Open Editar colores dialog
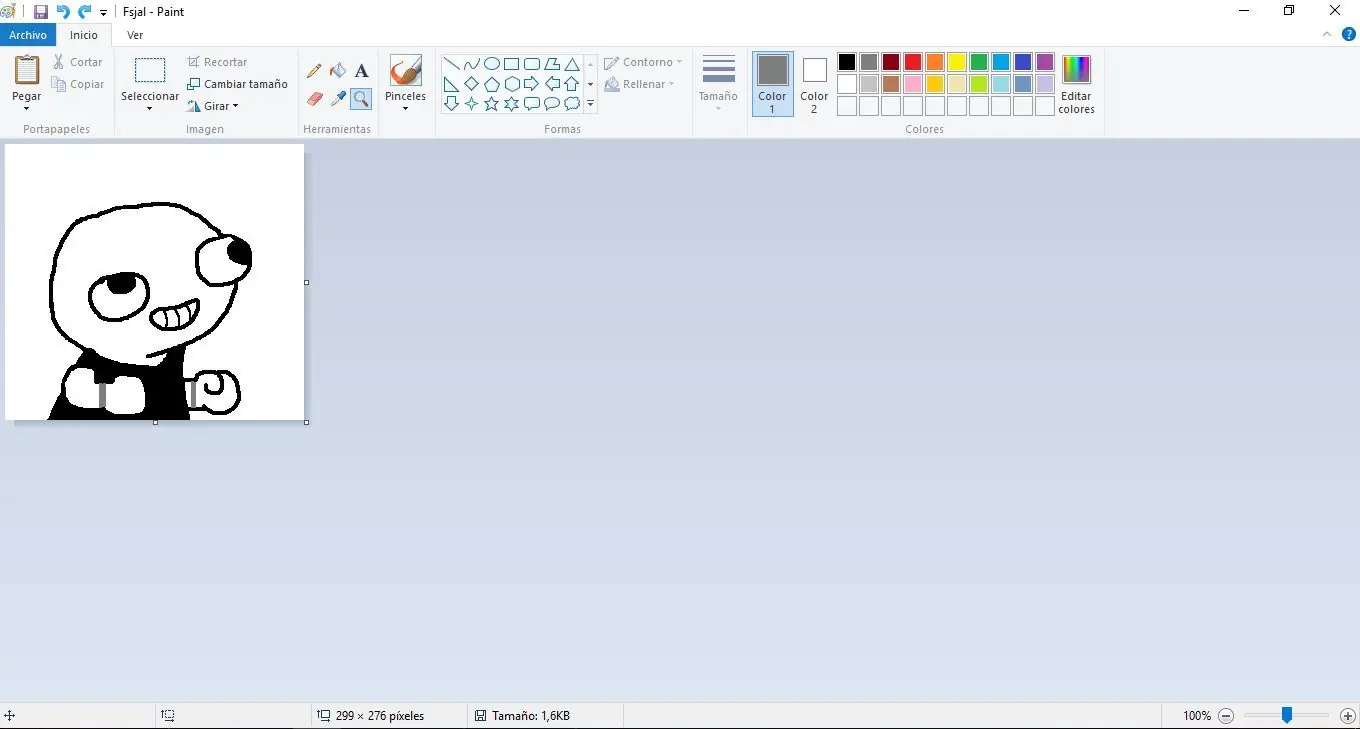 [1076, 84]
